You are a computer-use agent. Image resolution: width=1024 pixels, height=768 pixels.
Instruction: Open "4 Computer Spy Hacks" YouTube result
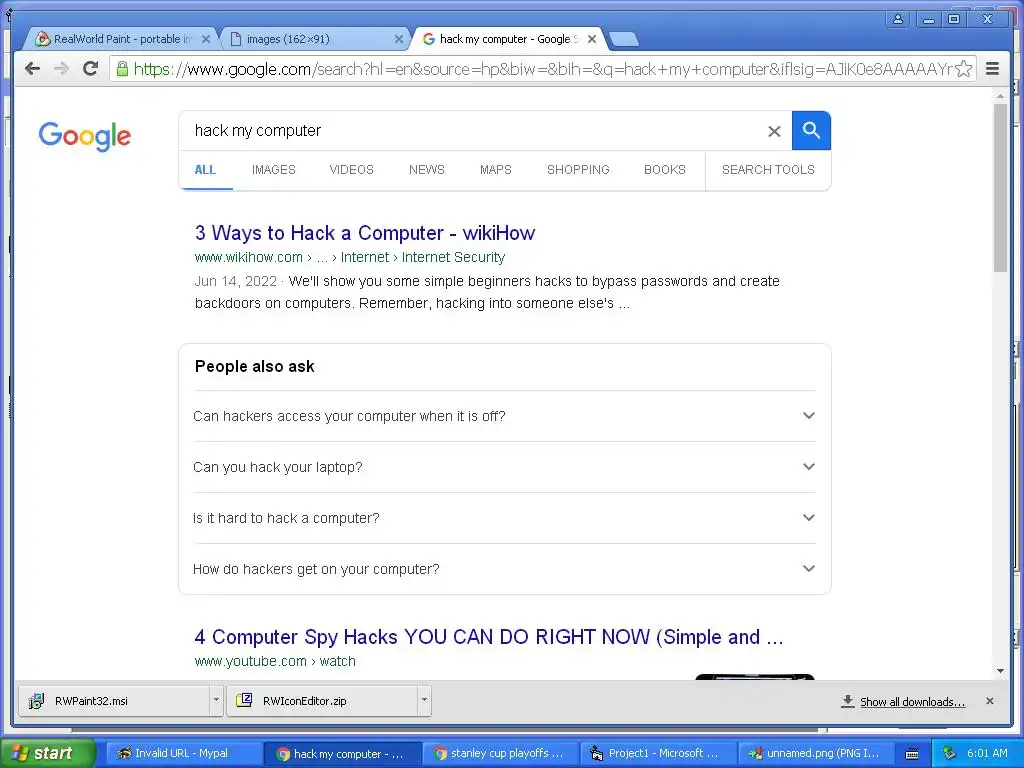(488, 637)
